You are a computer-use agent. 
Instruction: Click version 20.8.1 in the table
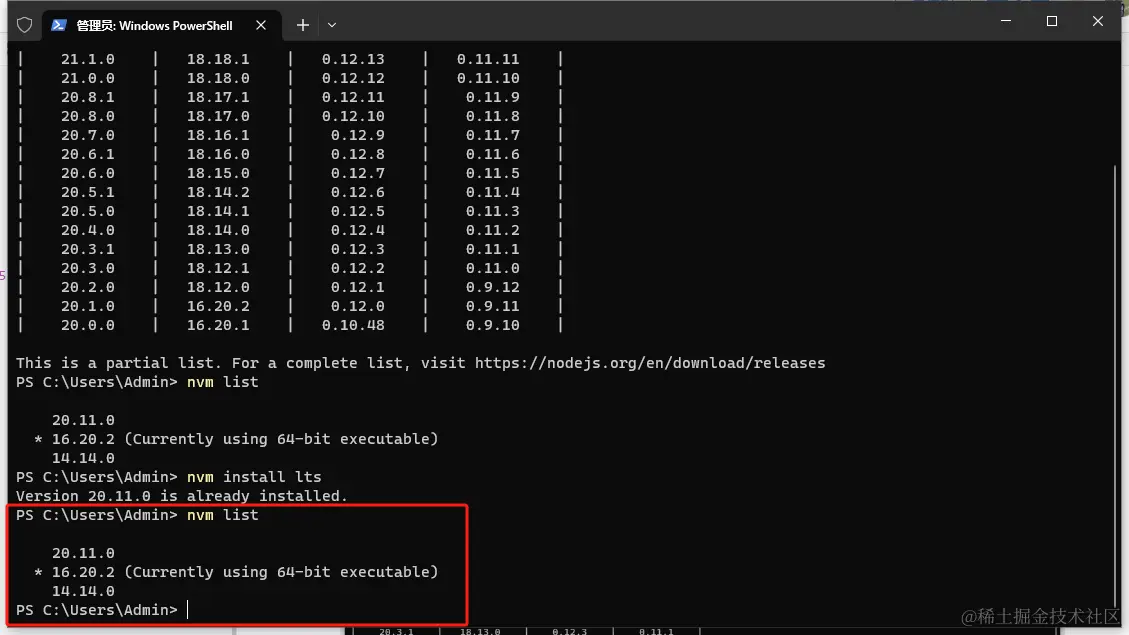88,97
